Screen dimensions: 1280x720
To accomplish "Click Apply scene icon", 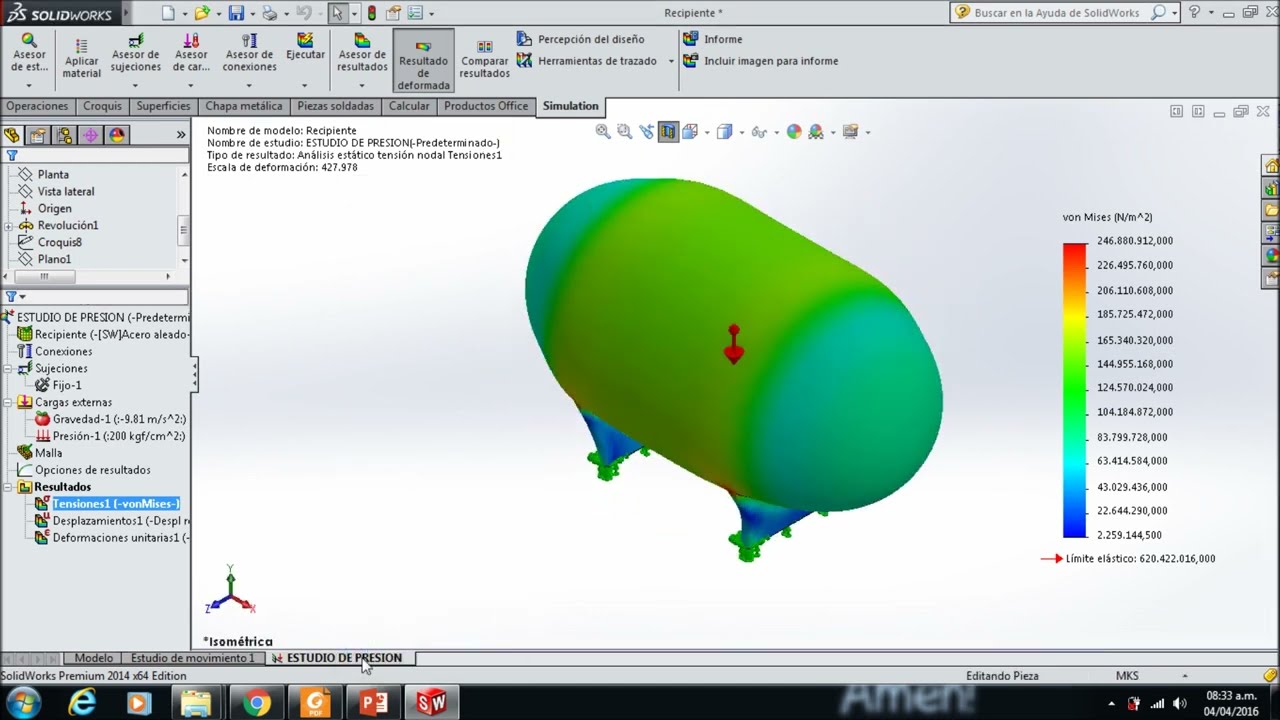I will click(816, 131).
